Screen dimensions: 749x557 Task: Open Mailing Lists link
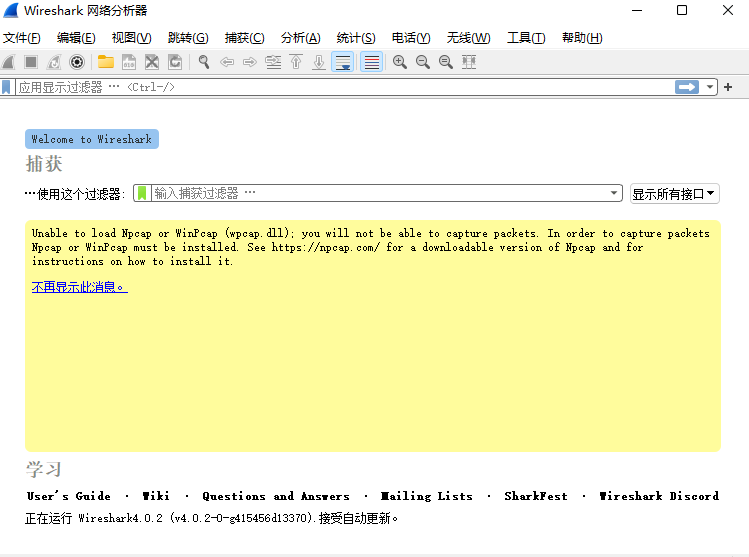point(427,496)
